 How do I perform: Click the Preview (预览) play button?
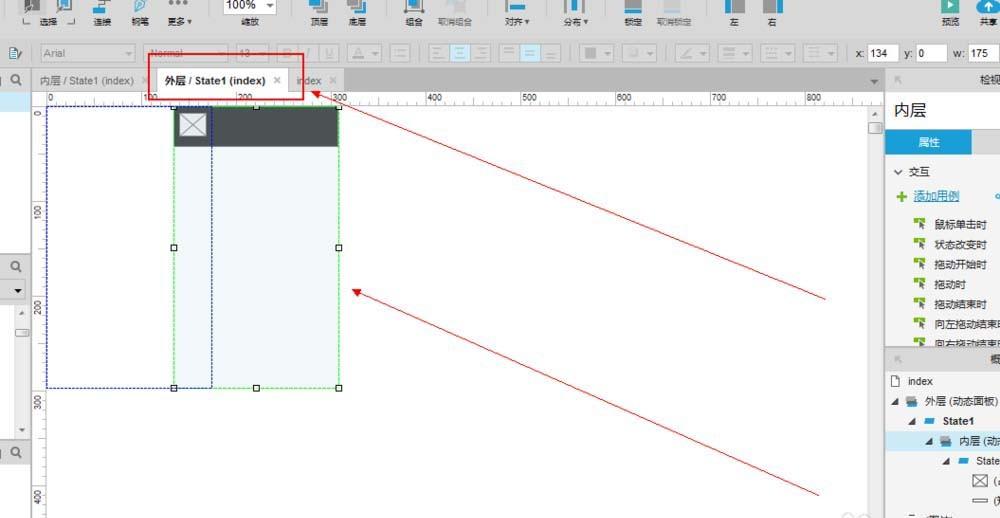pyautogui.click(x=949, y=8)
